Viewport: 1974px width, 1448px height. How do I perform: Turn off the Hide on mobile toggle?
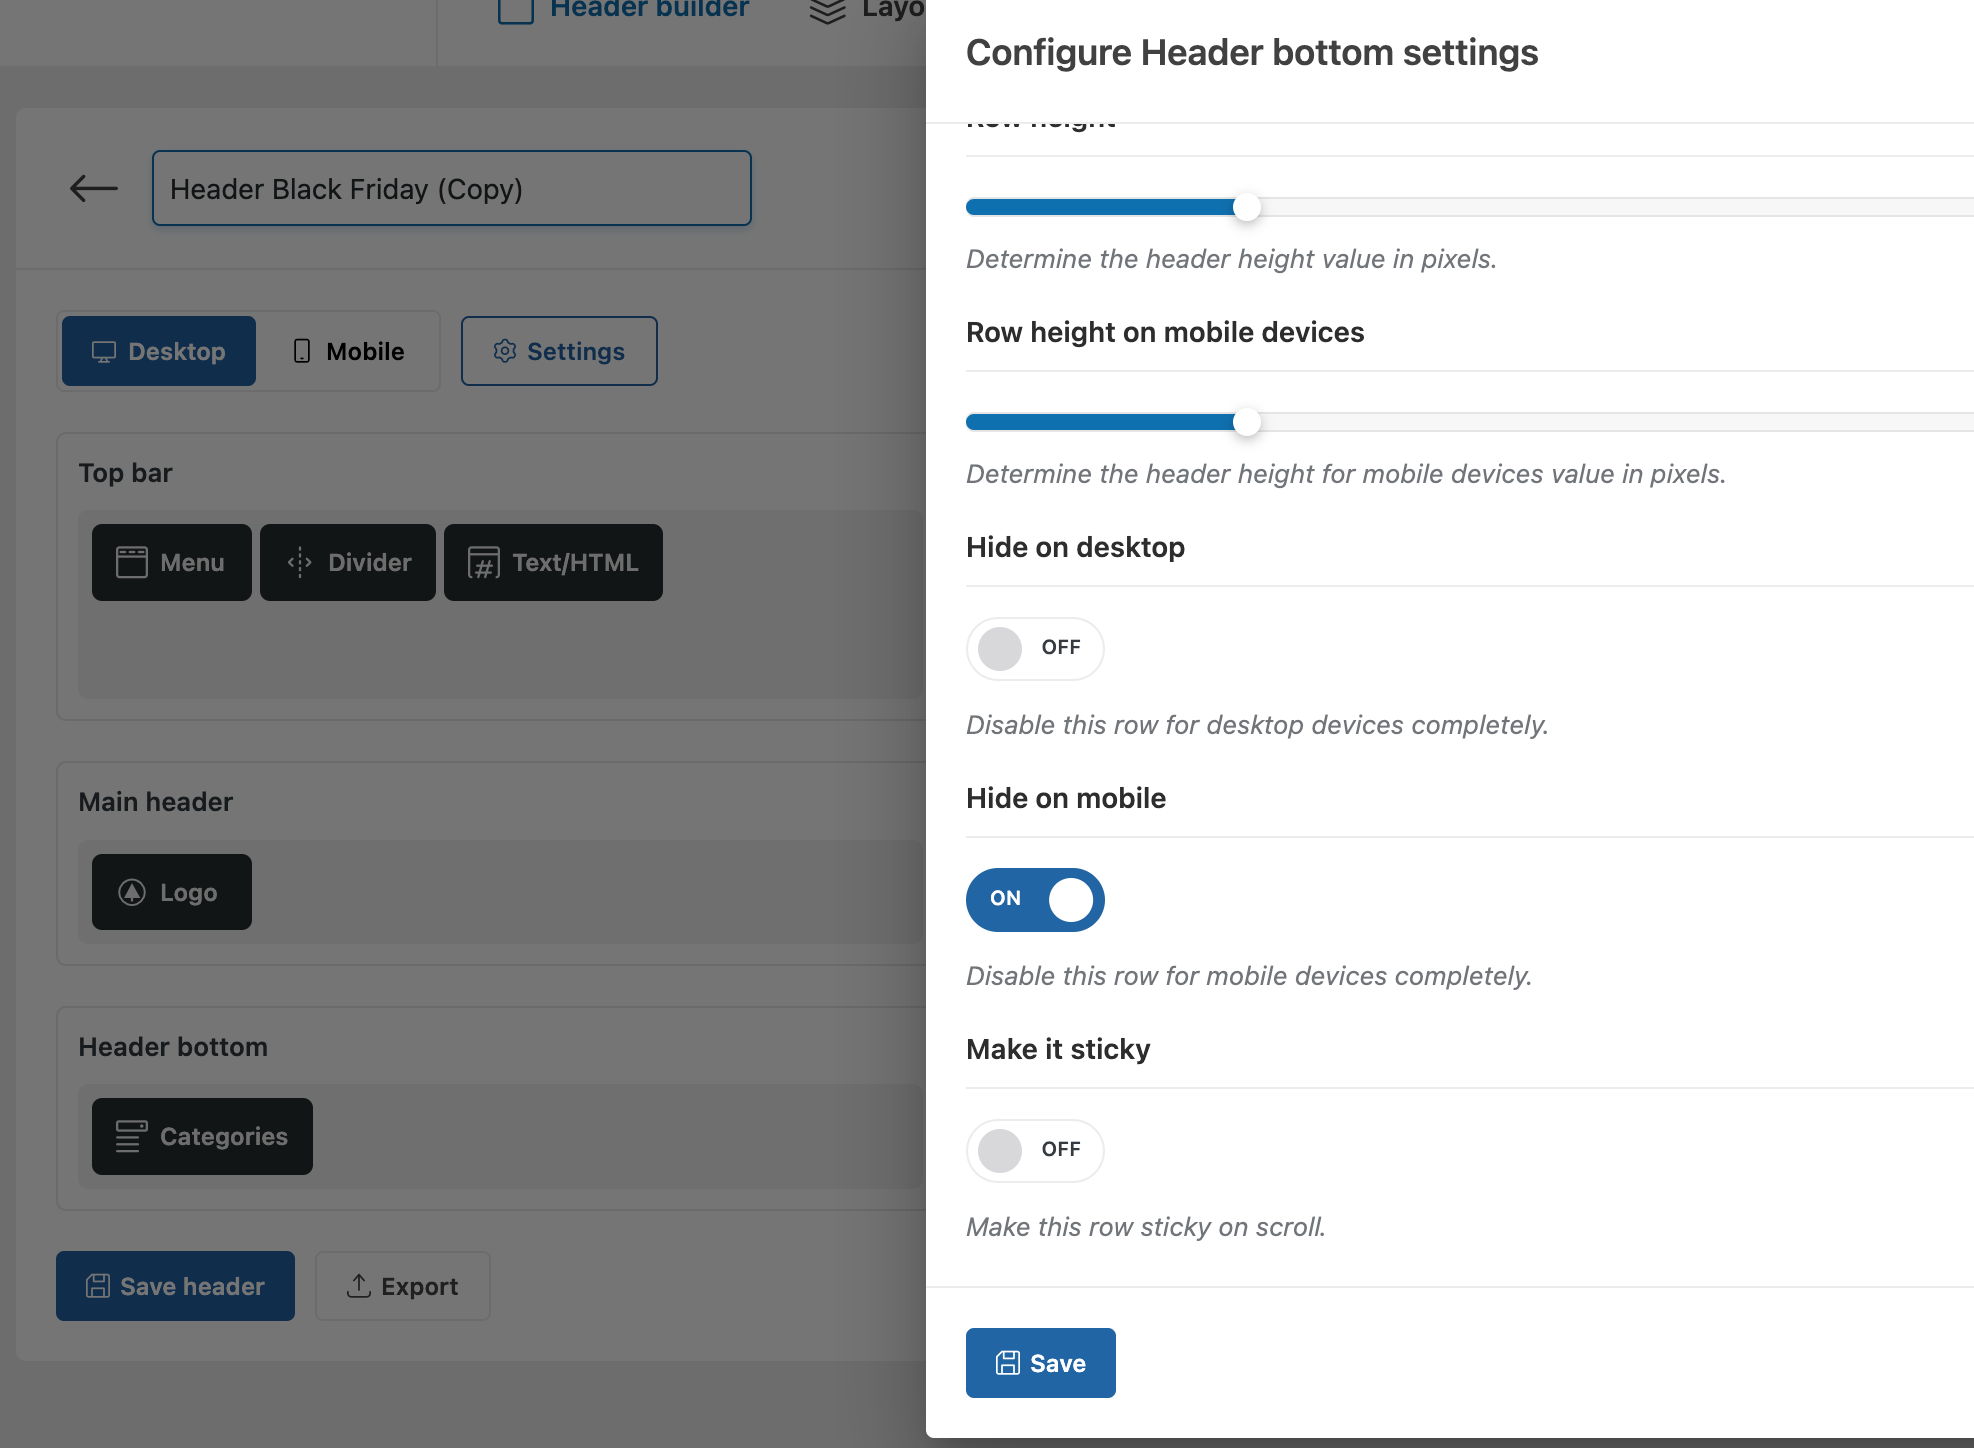point(1034,899)
